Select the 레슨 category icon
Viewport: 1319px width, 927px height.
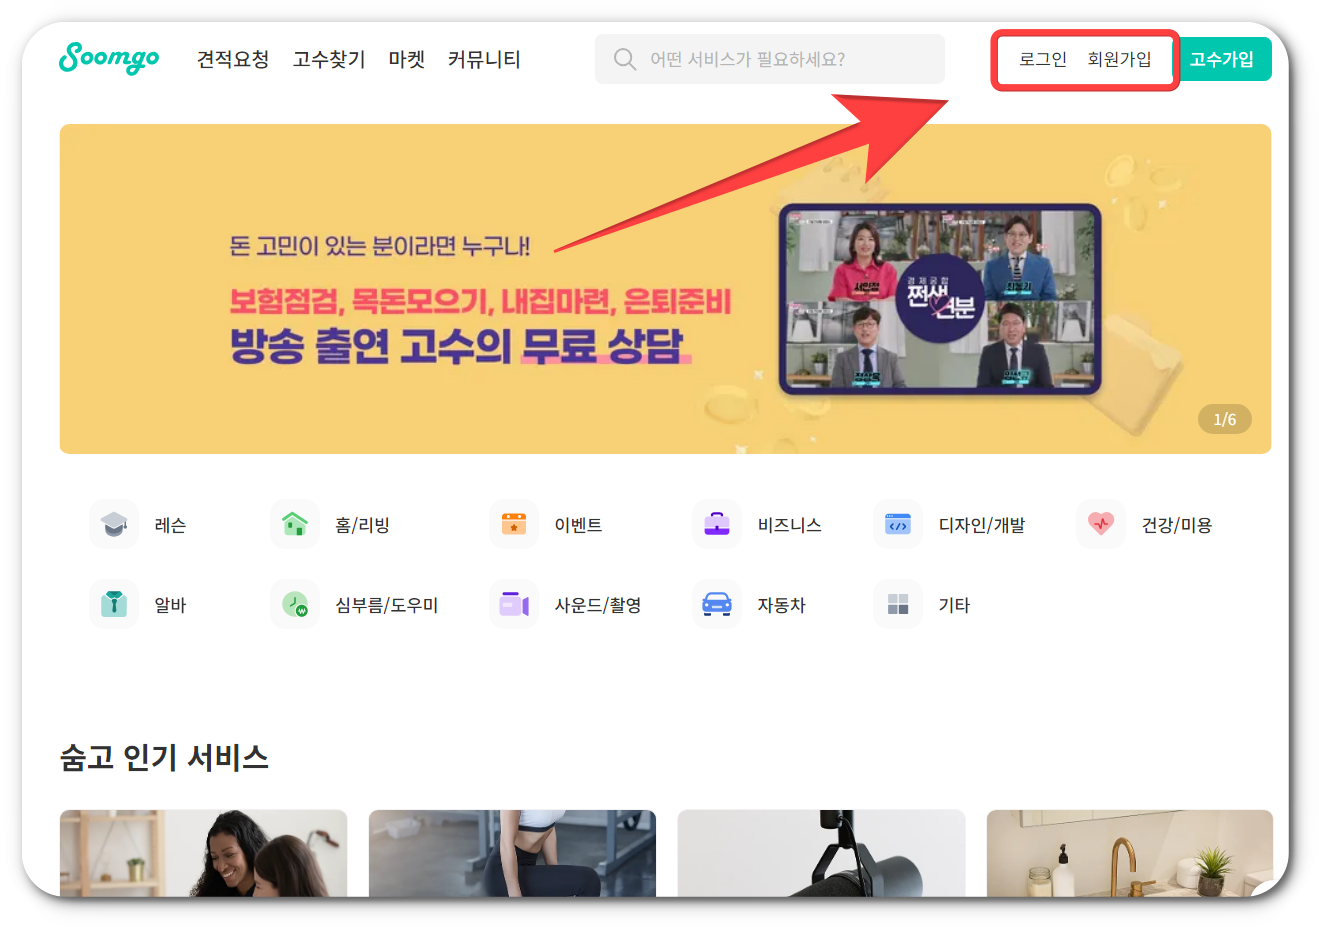click(113, 524)
